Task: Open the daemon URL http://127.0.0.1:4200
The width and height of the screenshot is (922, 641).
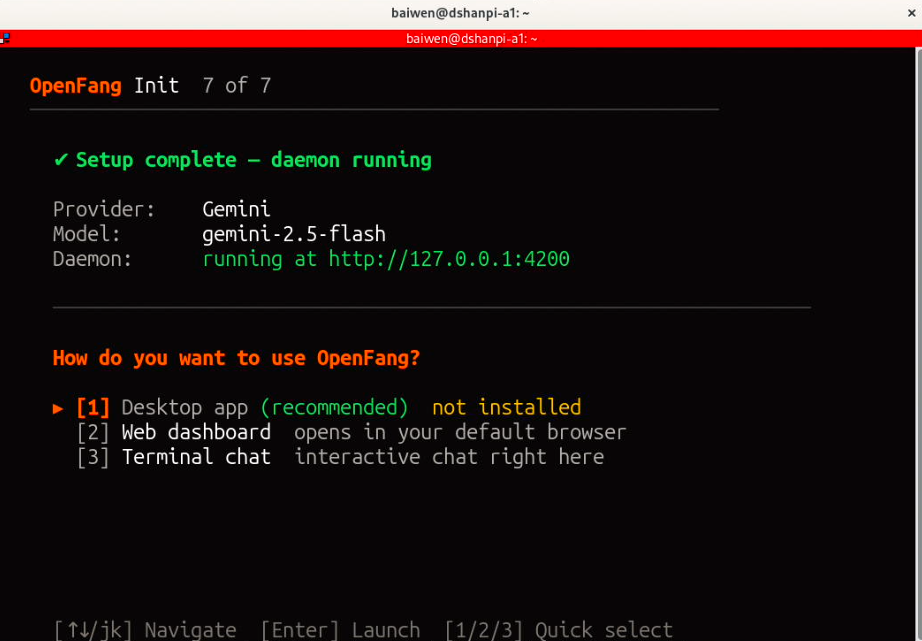Action: point(449,259)
